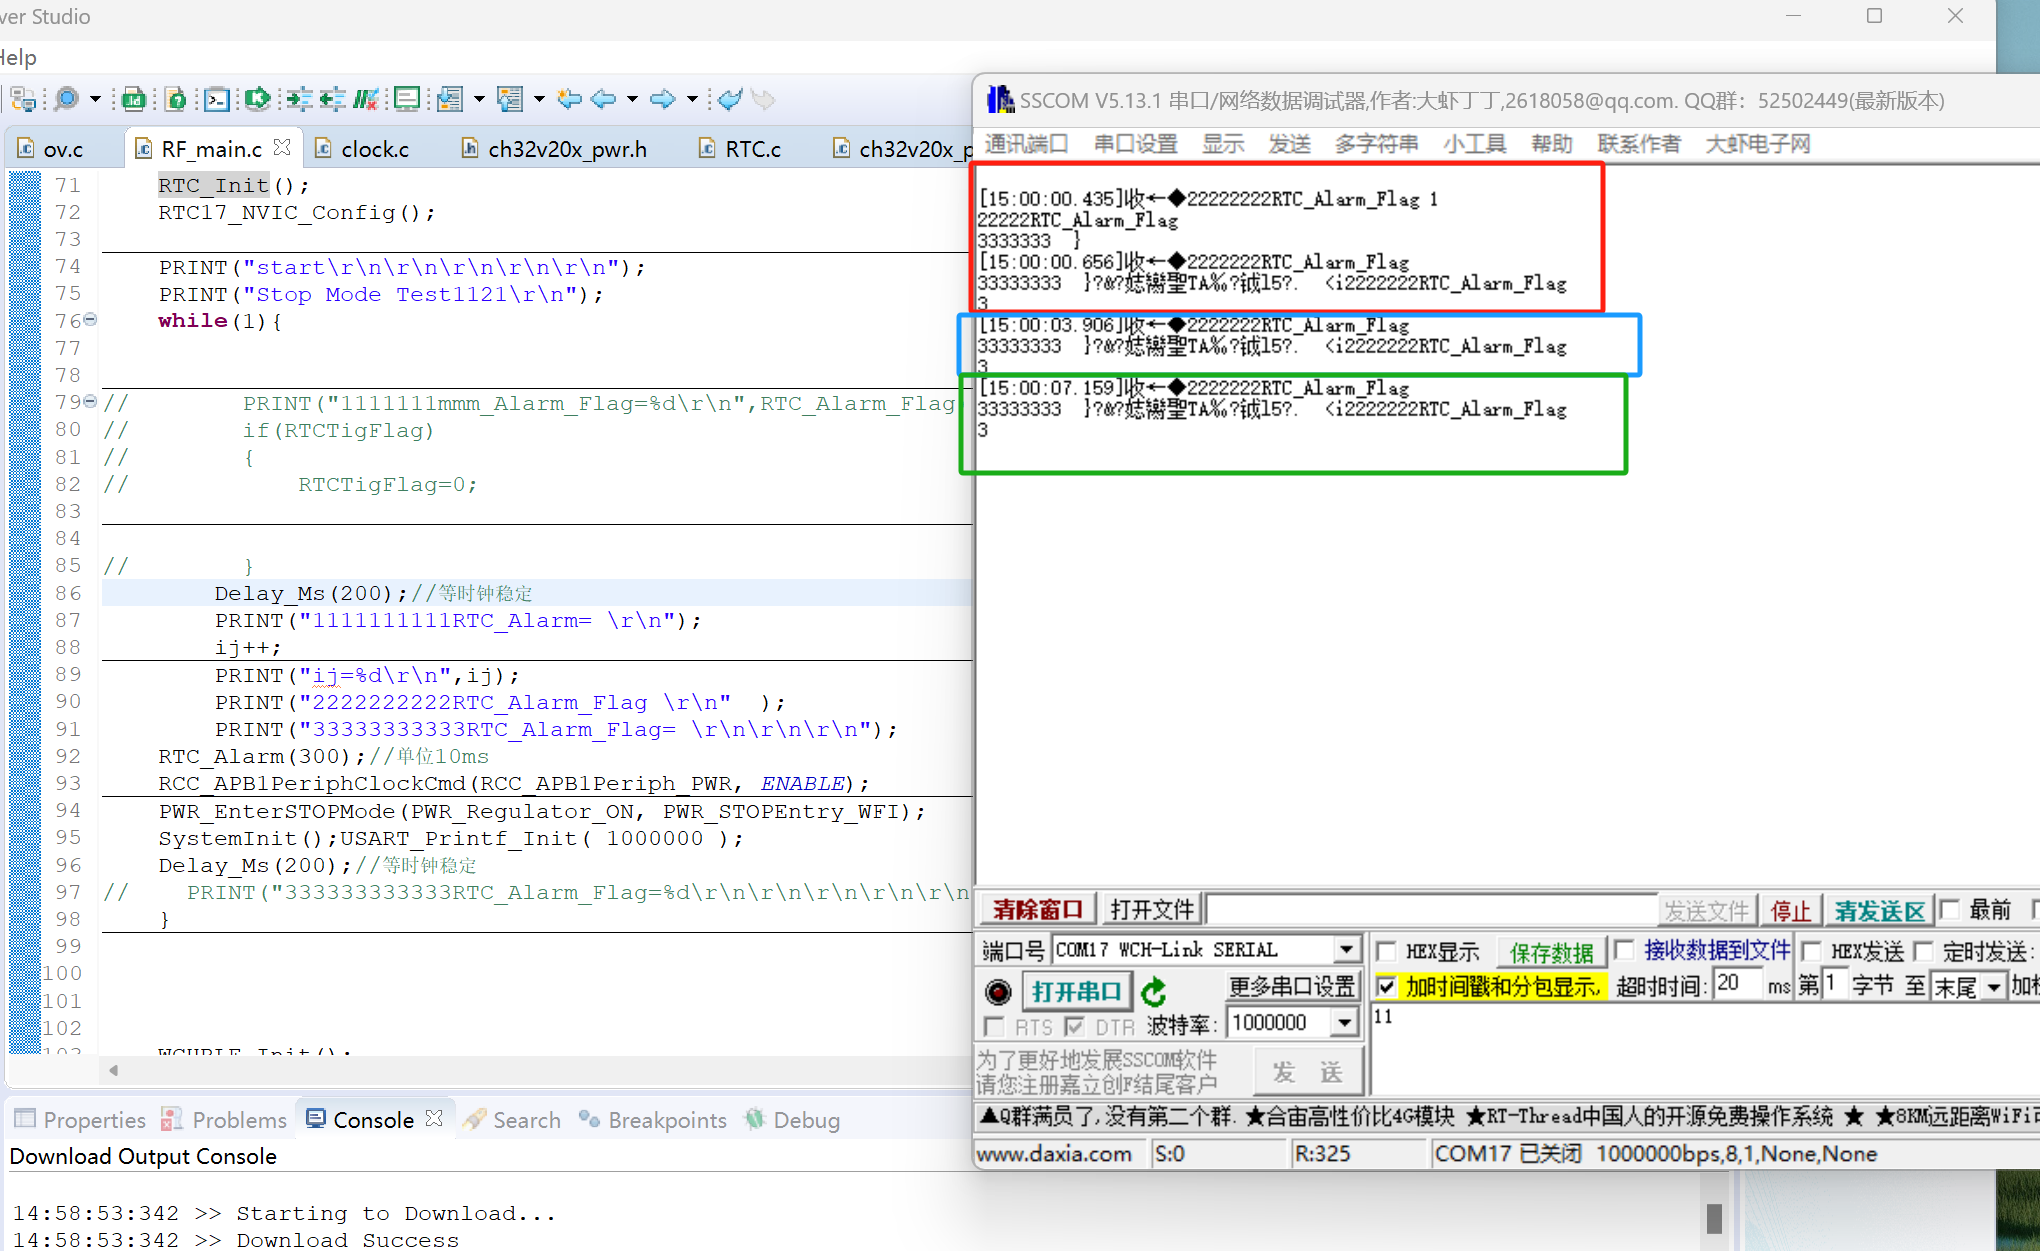Open the terminal toolbar icon
The height and width of the screenshot is (1251, 2040).
point(216,99)
